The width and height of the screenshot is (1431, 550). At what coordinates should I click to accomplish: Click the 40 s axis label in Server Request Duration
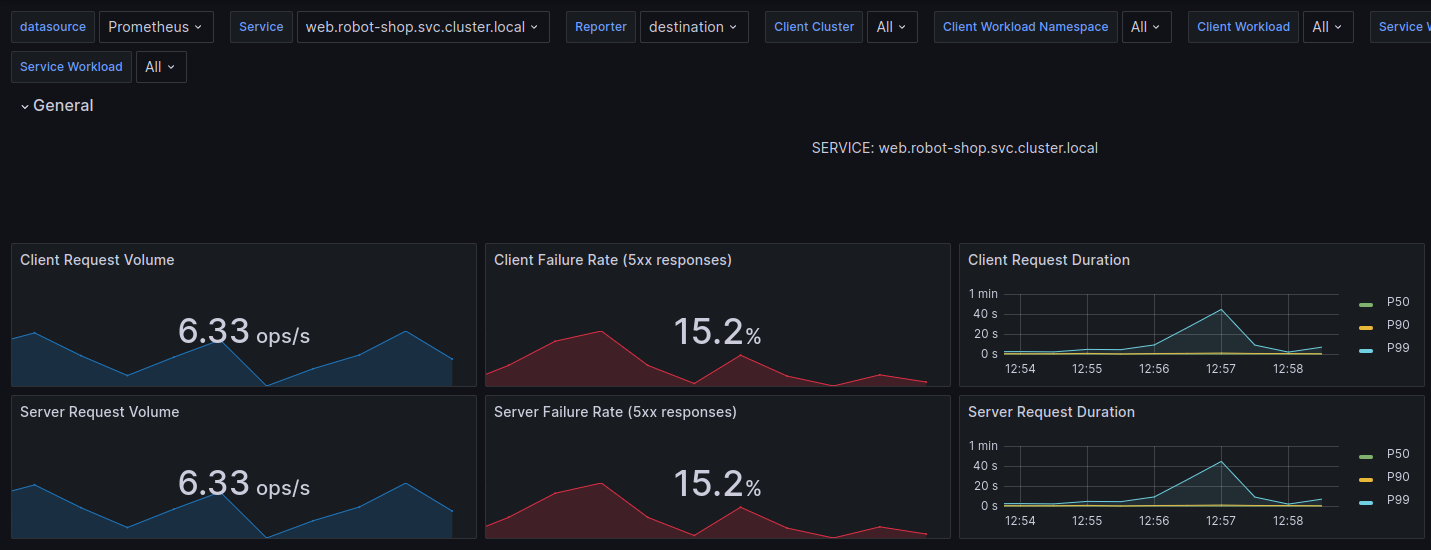[x=987, y=466]
